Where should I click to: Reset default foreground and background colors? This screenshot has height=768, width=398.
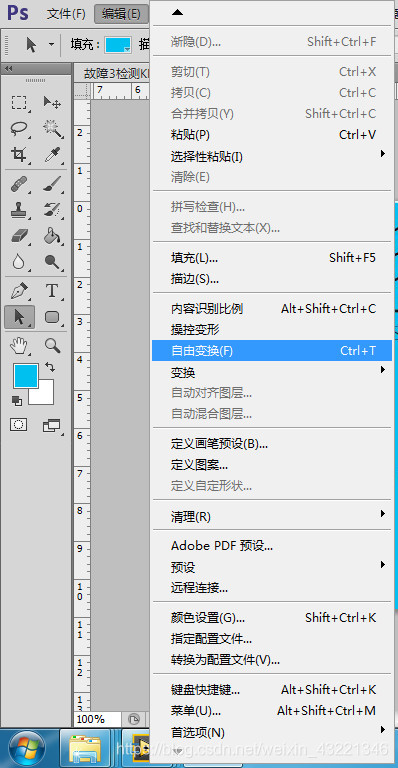[17, 401]
